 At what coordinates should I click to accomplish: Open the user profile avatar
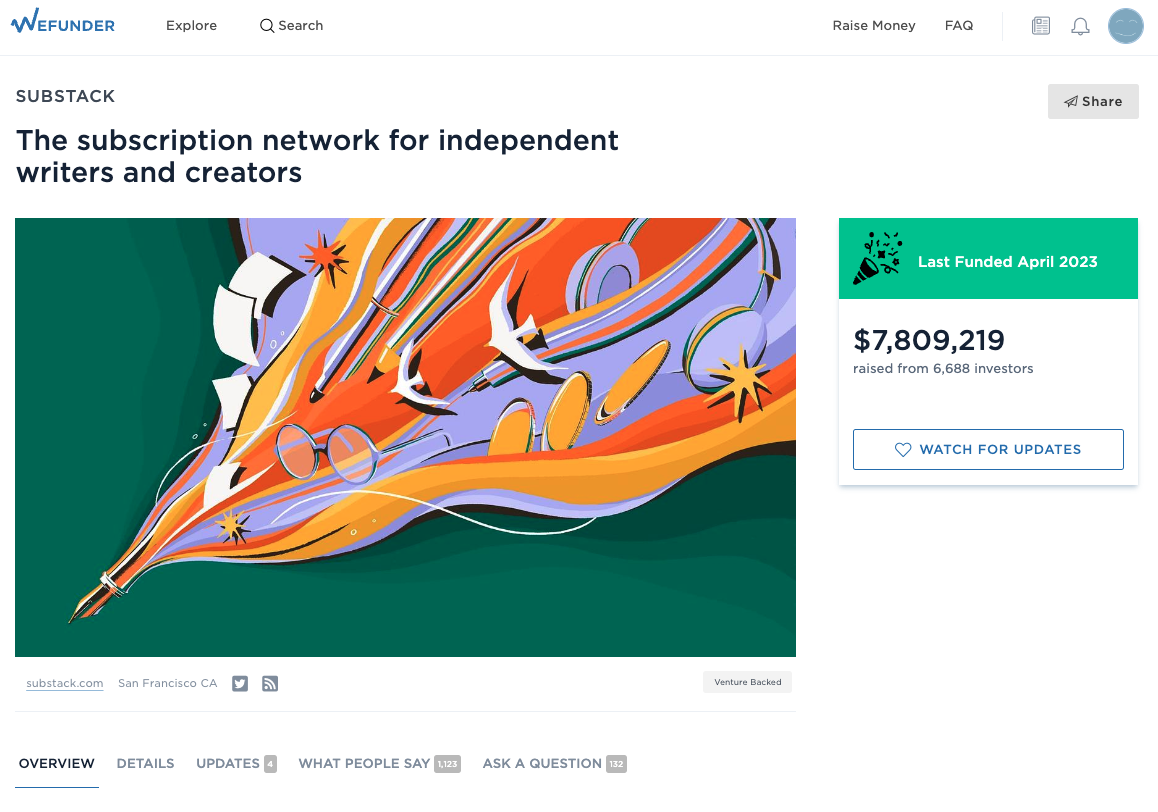click(1125, 26)
